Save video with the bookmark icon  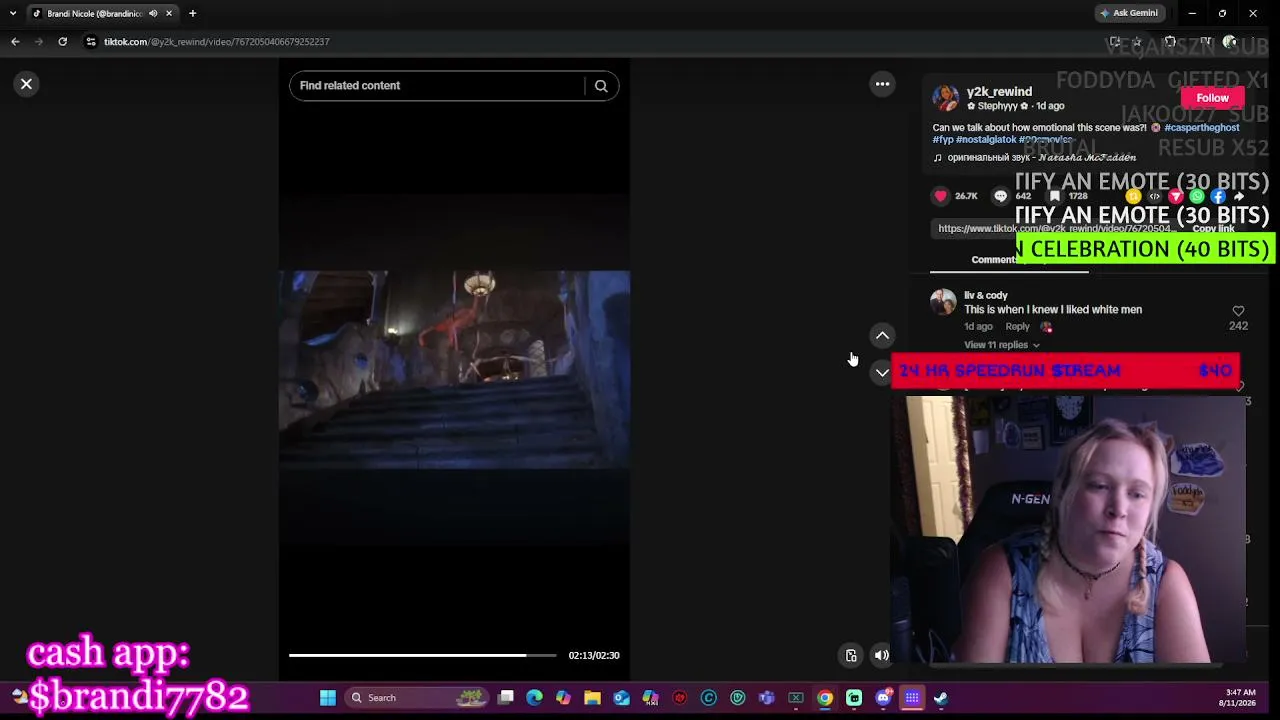1054,196
